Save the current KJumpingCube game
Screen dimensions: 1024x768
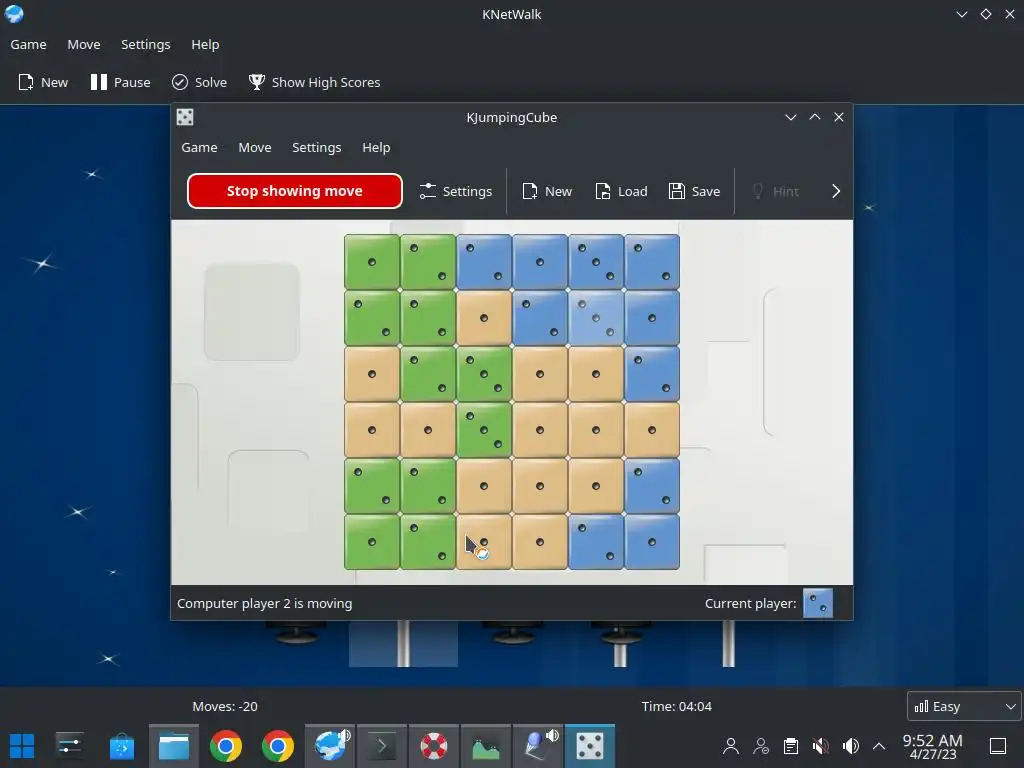[694, 191]
